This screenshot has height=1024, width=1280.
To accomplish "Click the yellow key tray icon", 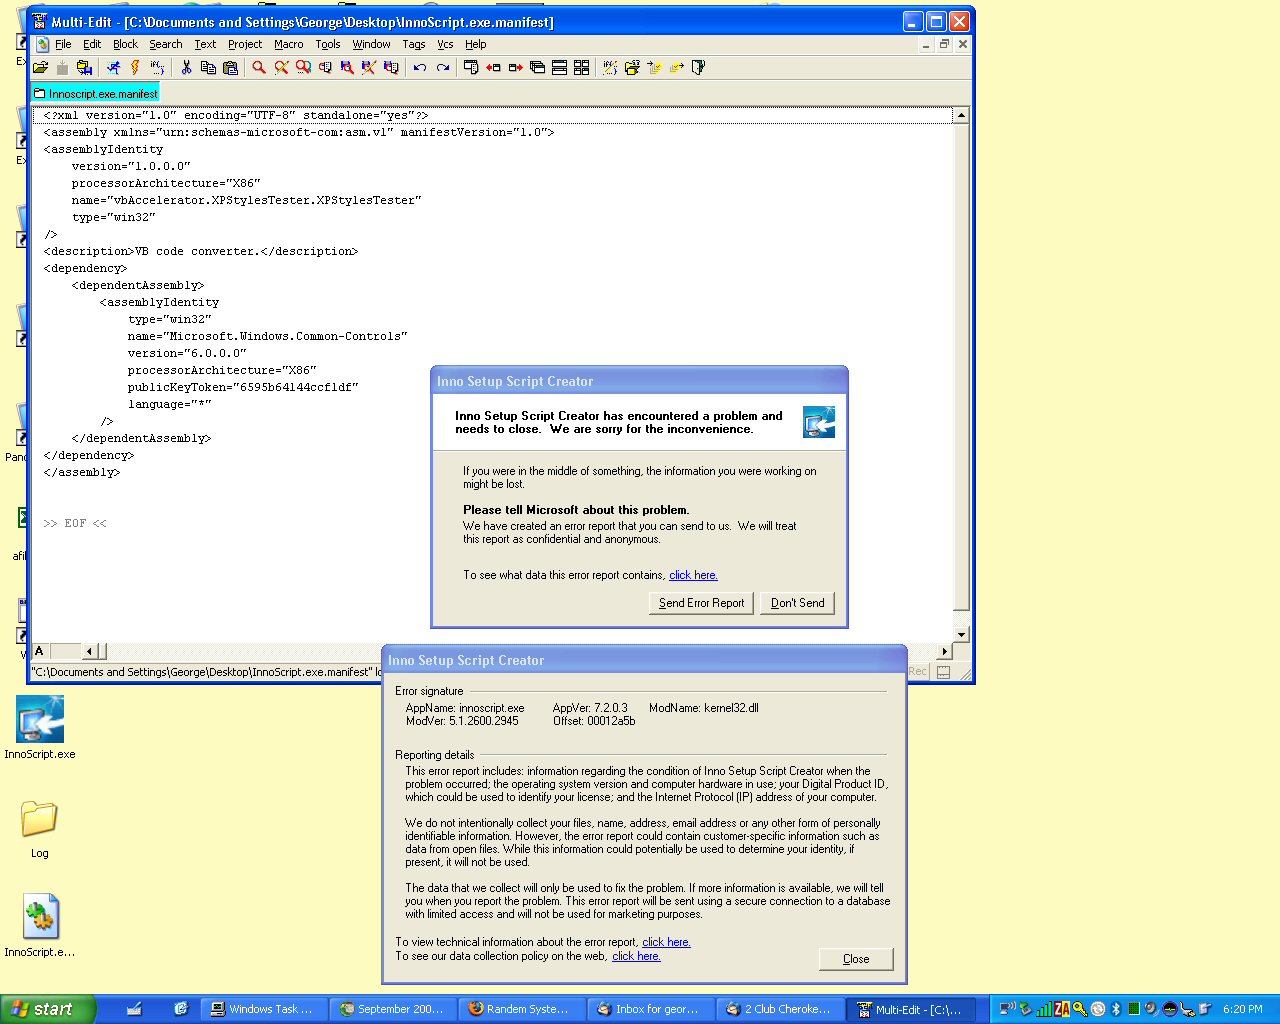I will point(1080,1009).
